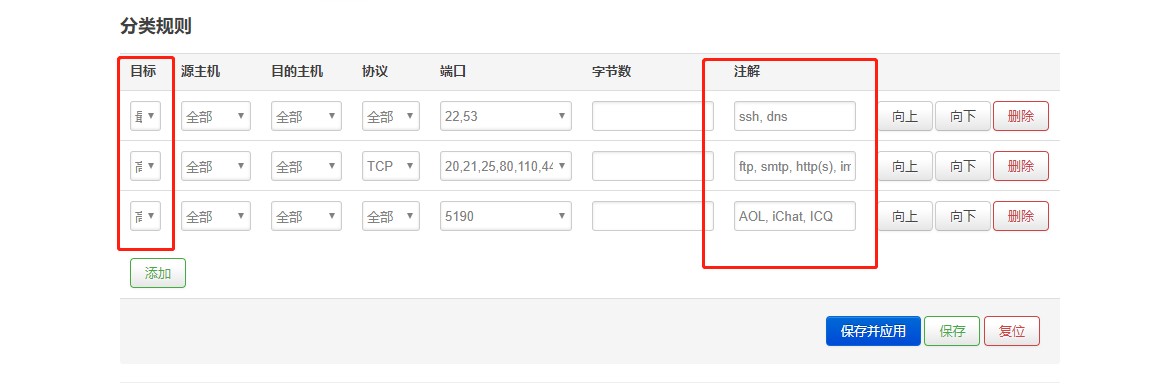Click byte count field in AOL, iChat row
Screen dimensions: 1176x390
coord(652,216)
